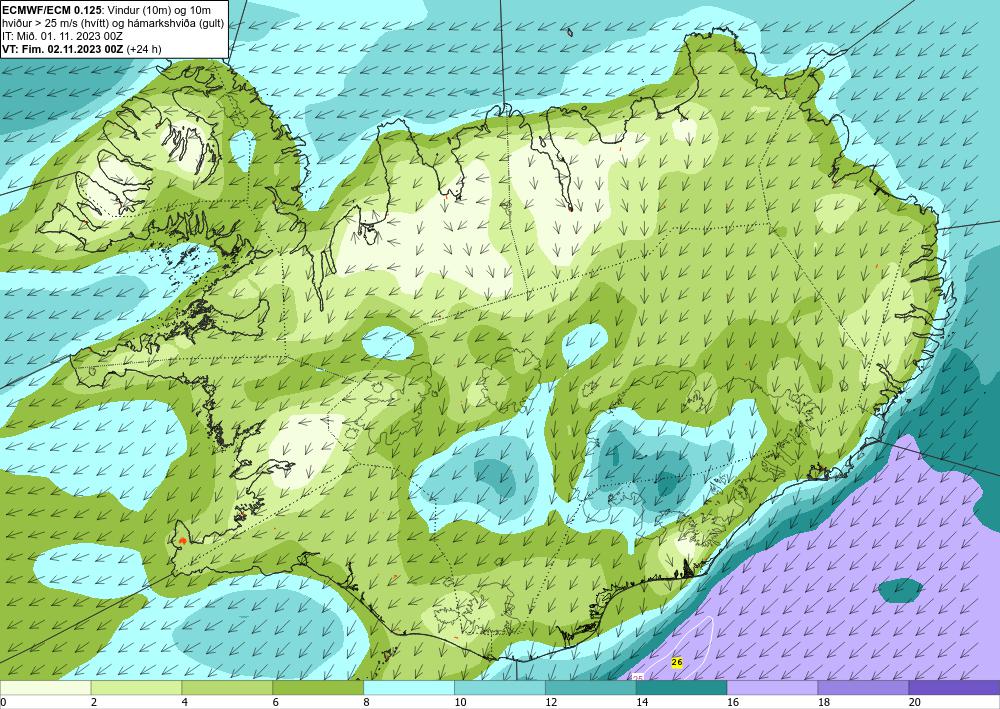Screen dimensions: 1000x709
Task: Select the light cyan 8–10 m/s legend swatch
Action: pos(409,688)
